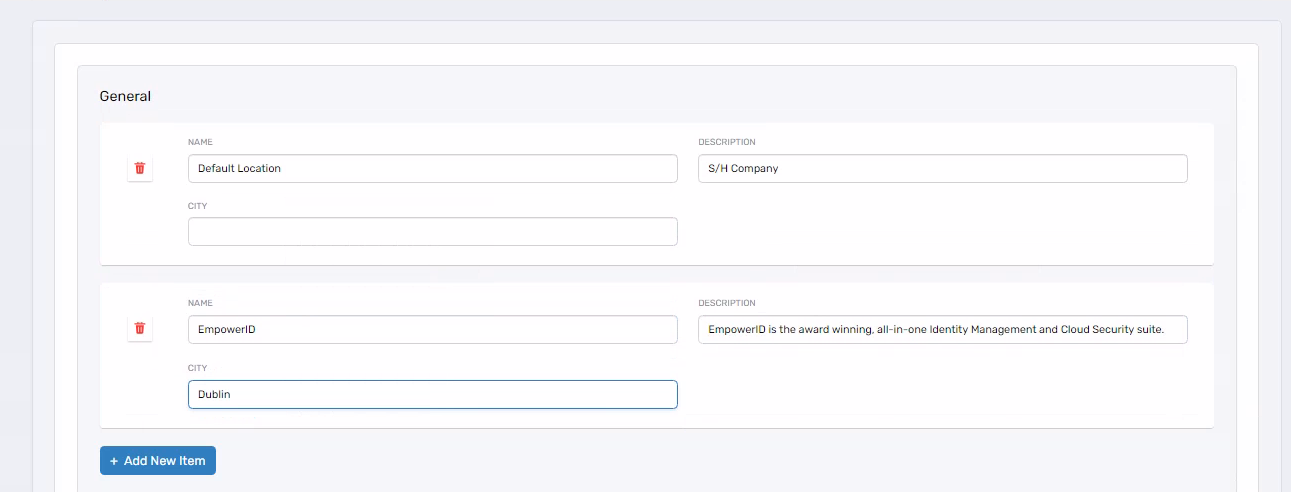Edit the S/H Company description field
Image resolution: width=1291 pixels, height=492 pixels.
pos(943,168)
